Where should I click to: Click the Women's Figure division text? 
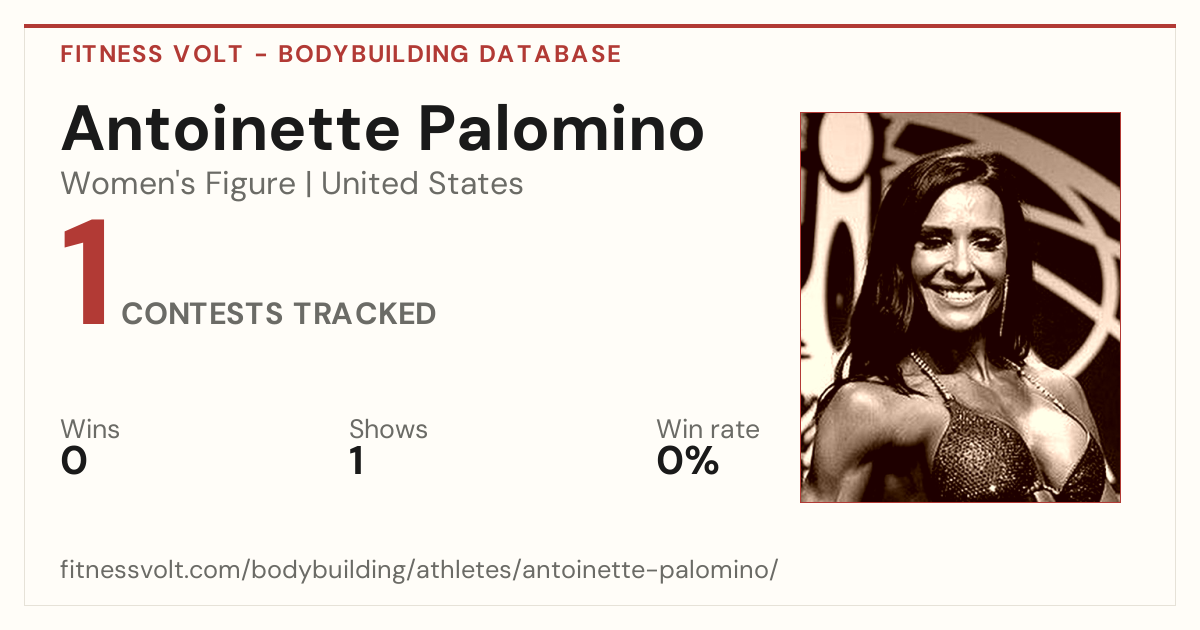click(x=178, y=184)
